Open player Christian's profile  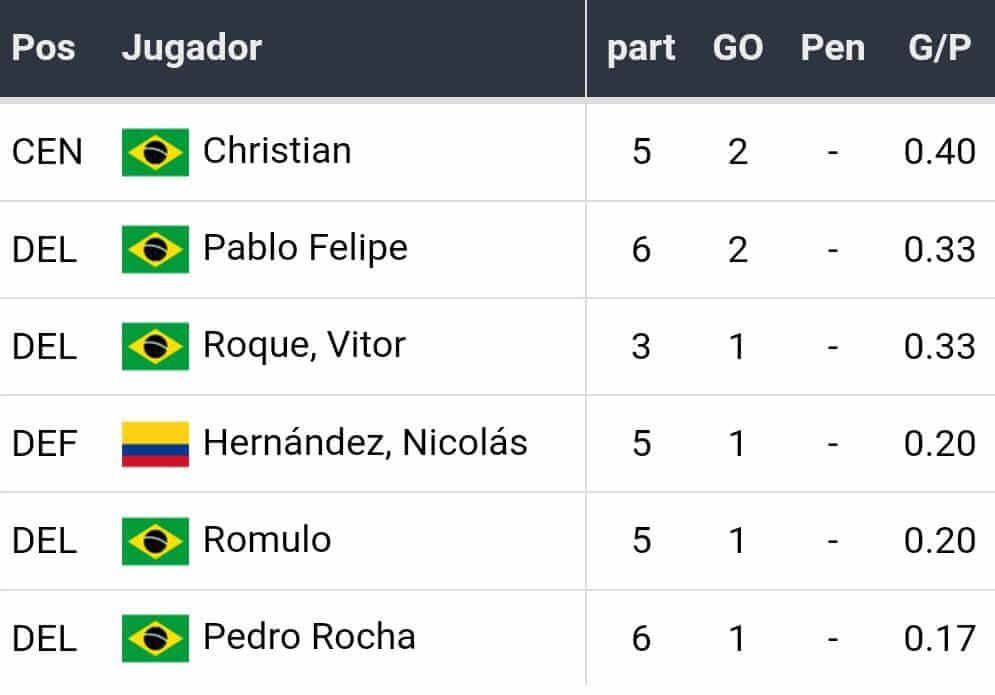[277, 151]
